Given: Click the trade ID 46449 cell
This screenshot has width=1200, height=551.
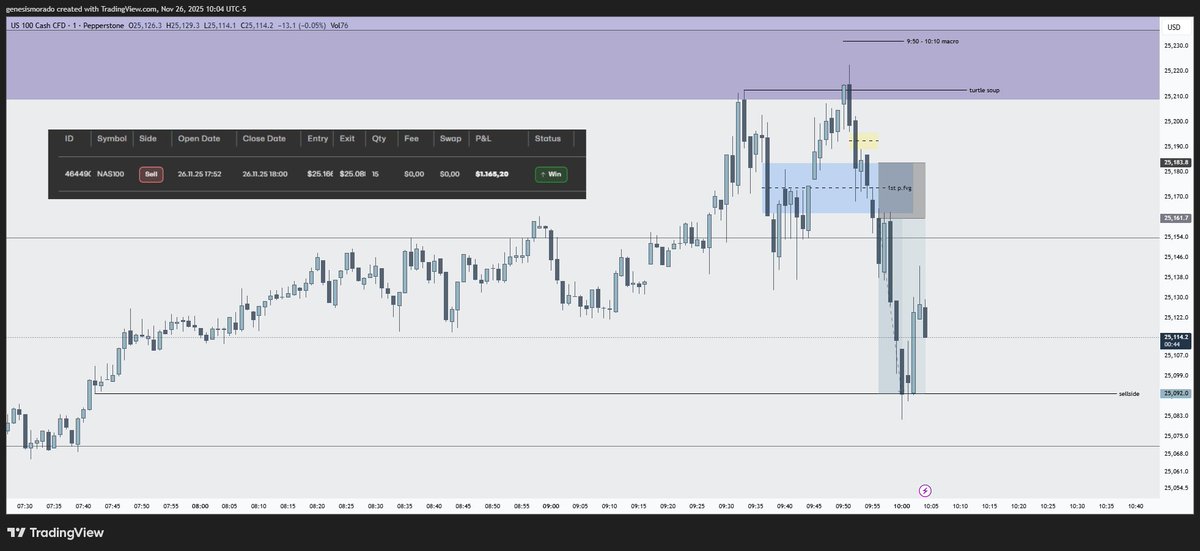Looking at the screenshot, I should click(78, 174).
